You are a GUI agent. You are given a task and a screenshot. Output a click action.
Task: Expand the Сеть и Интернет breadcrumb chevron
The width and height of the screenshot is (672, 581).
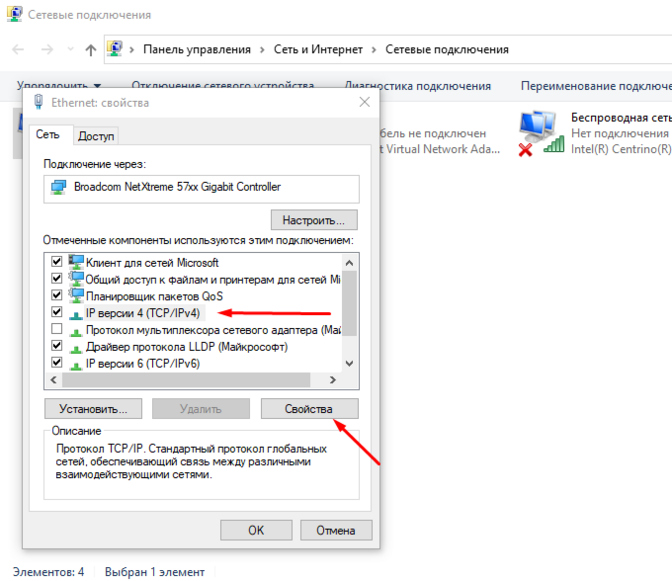(x=373, y=49)
